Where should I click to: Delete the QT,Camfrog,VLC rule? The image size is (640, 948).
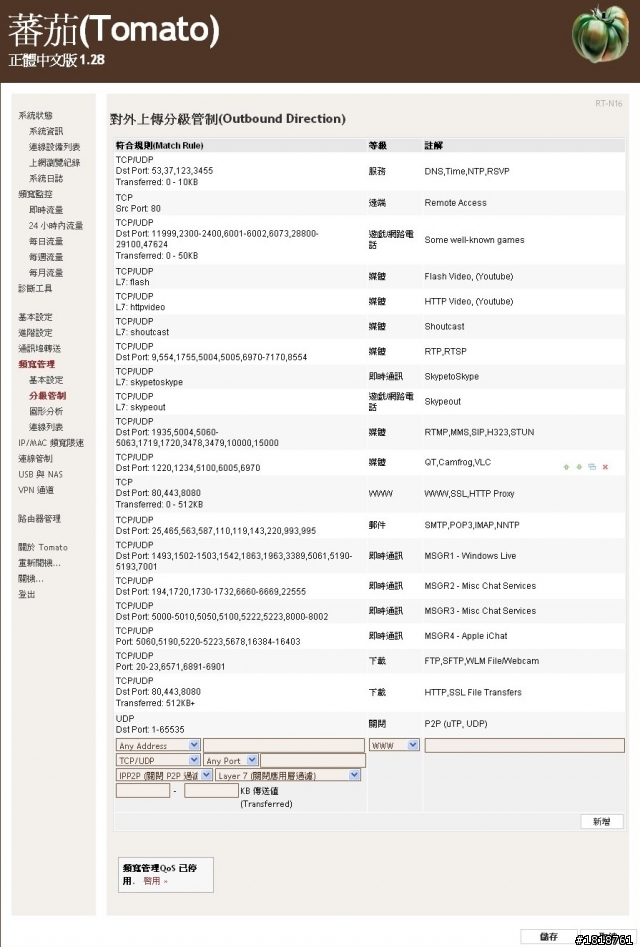click(x=605, y=467)
